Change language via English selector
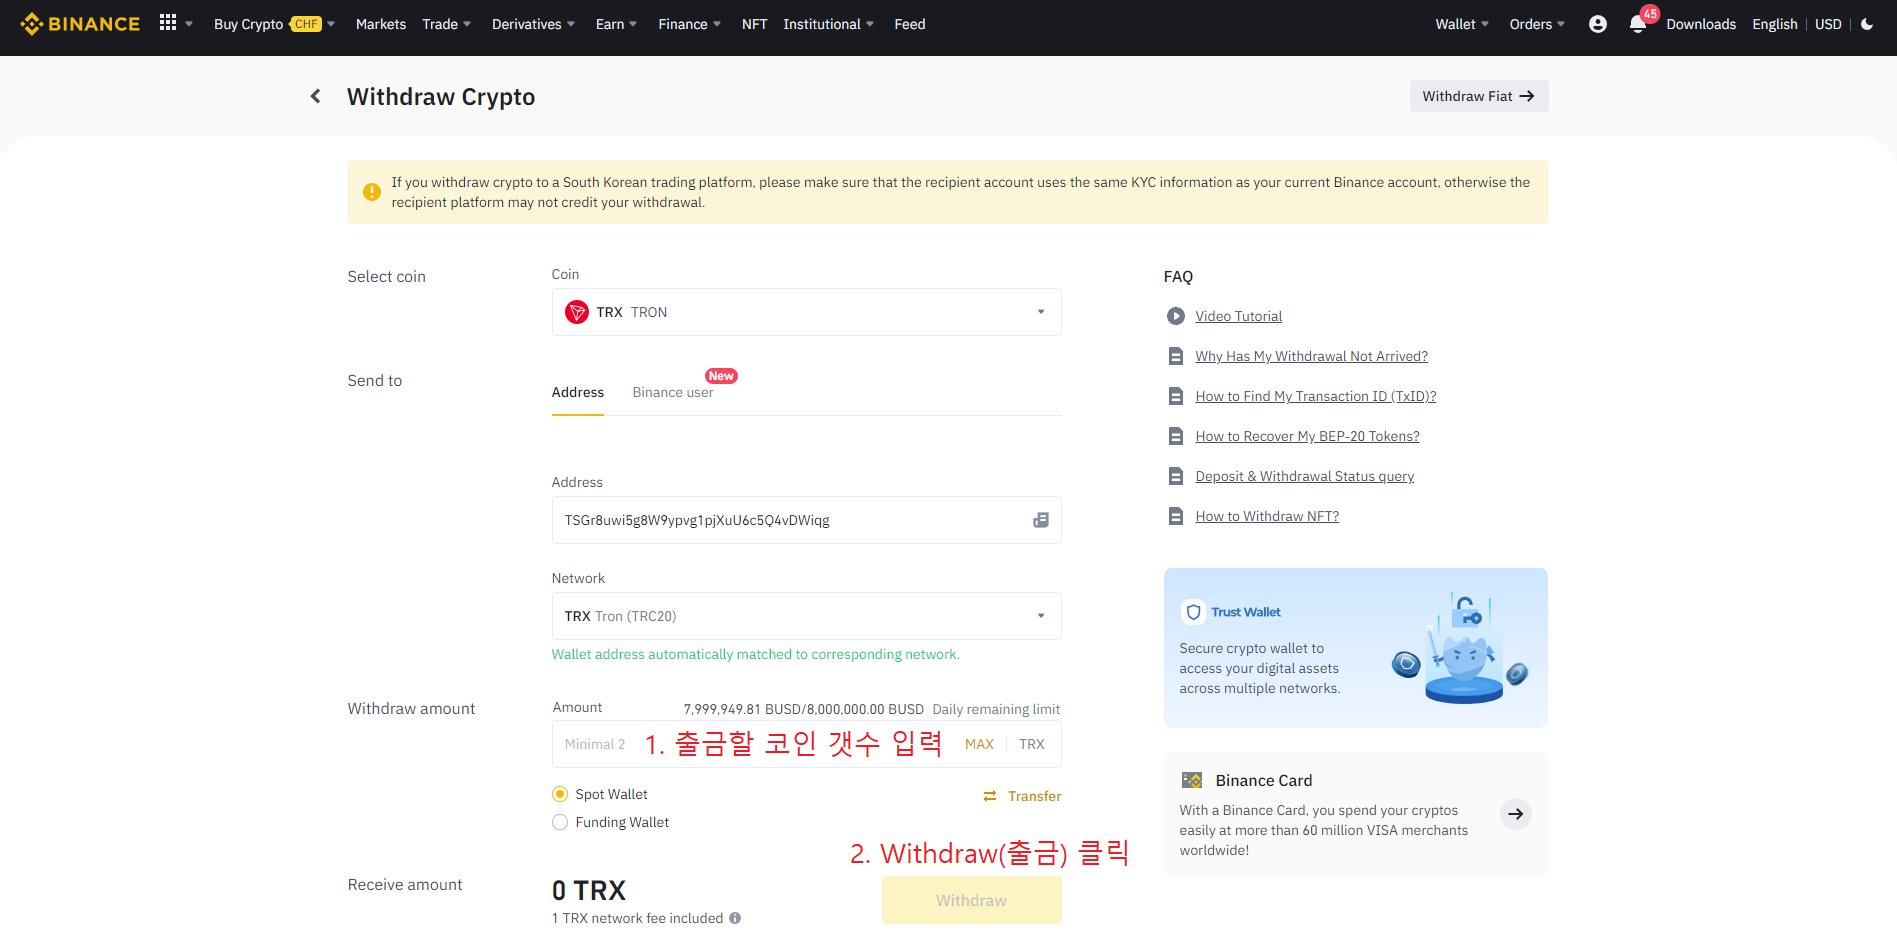 coord(1775,24)
